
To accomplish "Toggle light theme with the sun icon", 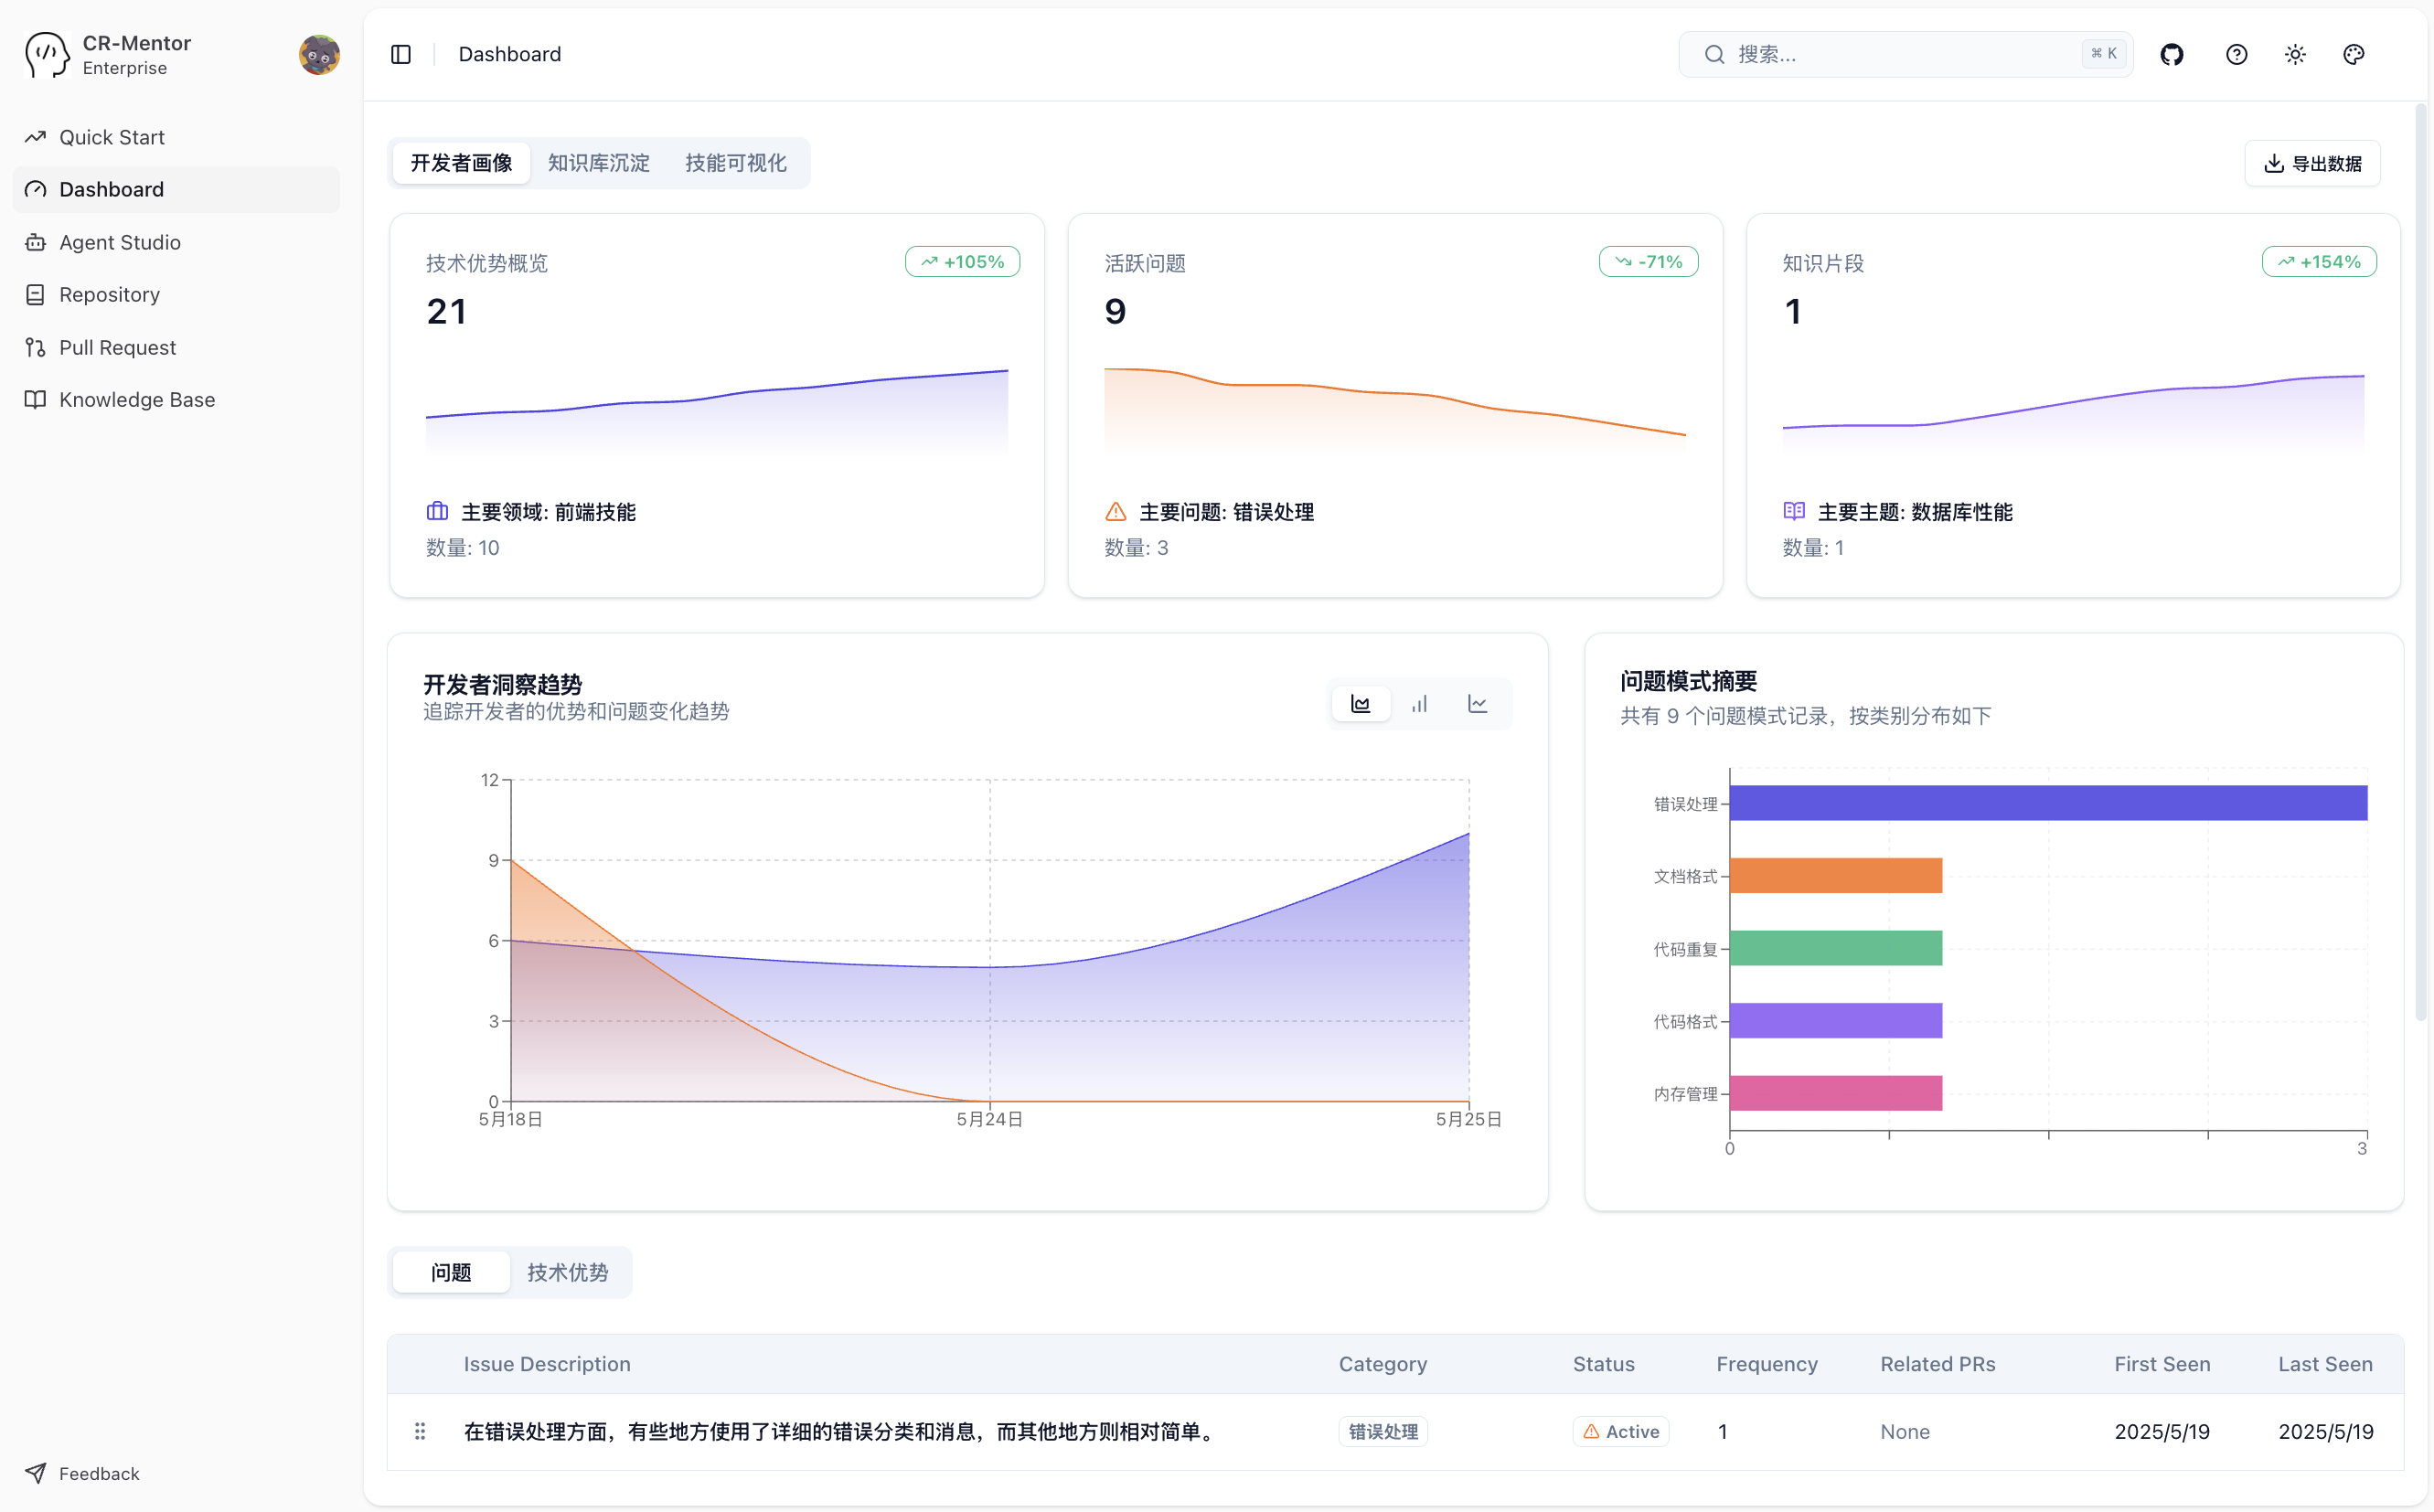I will point(2295,54).
